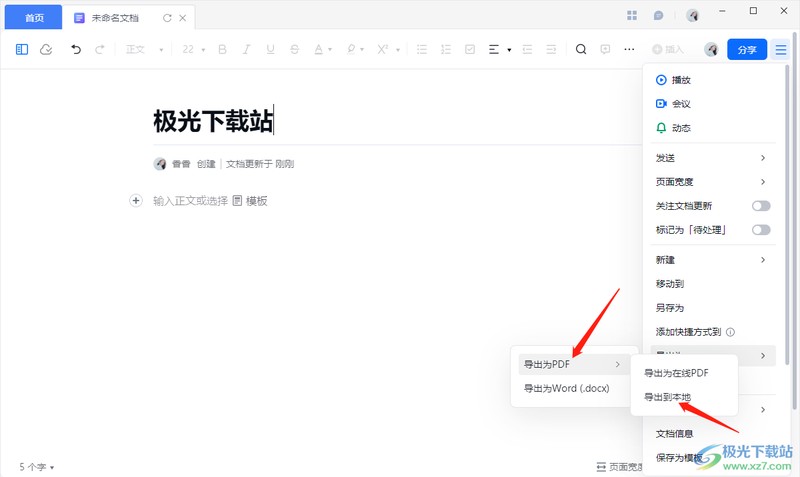Toggle the 标记为「待处理」 switch
This screenshot has width=800, height=477.
761,230
